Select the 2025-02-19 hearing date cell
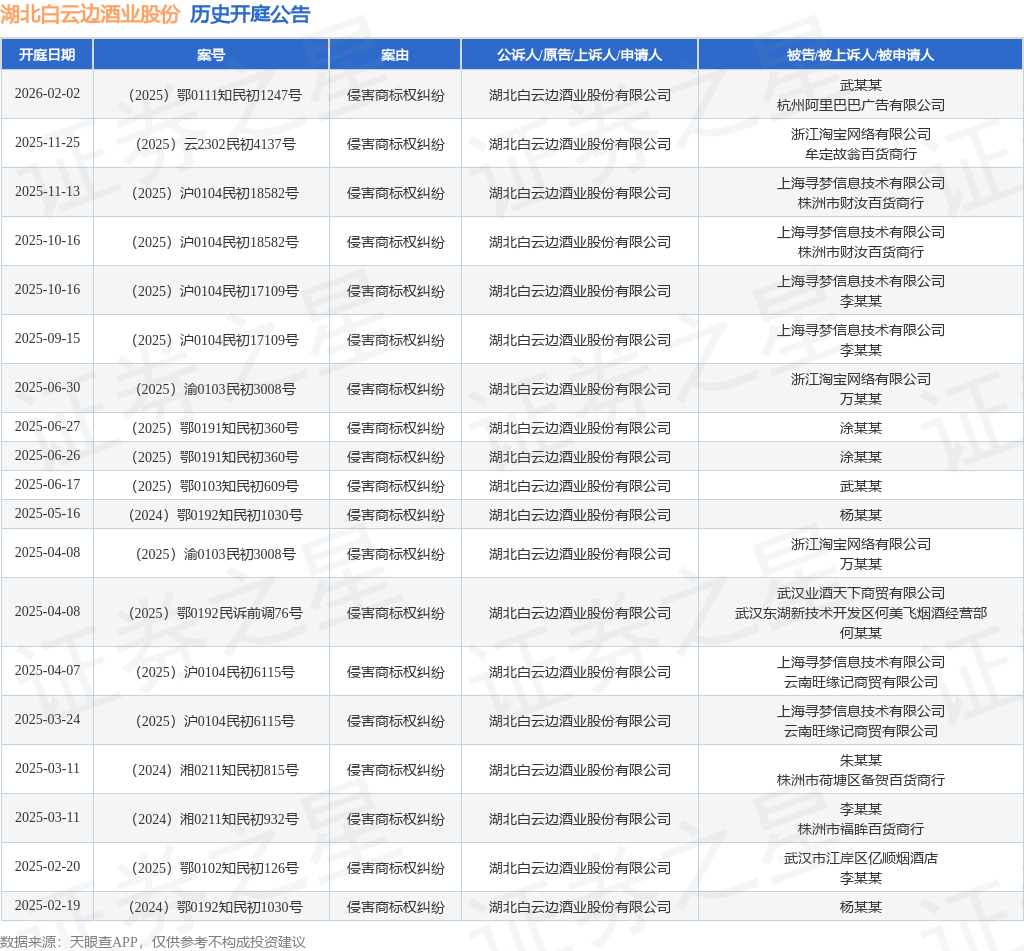The image size is (1024, 951). click(47, 905)
